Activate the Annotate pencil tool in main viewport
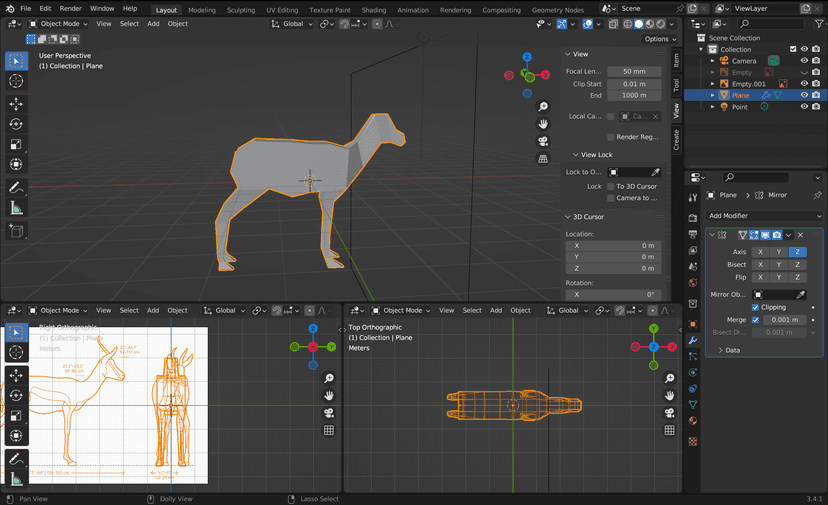 coord(16,187)
